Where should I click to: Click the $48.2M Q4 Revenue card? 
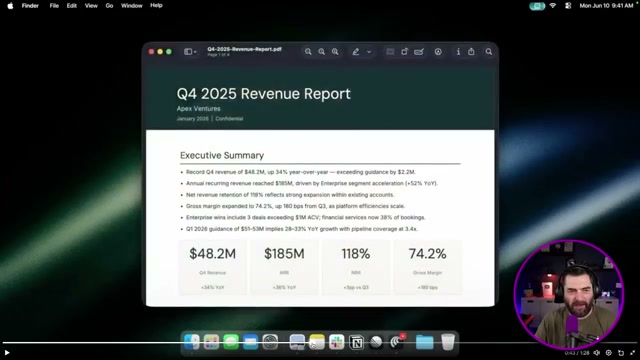[x=213, y=267]
